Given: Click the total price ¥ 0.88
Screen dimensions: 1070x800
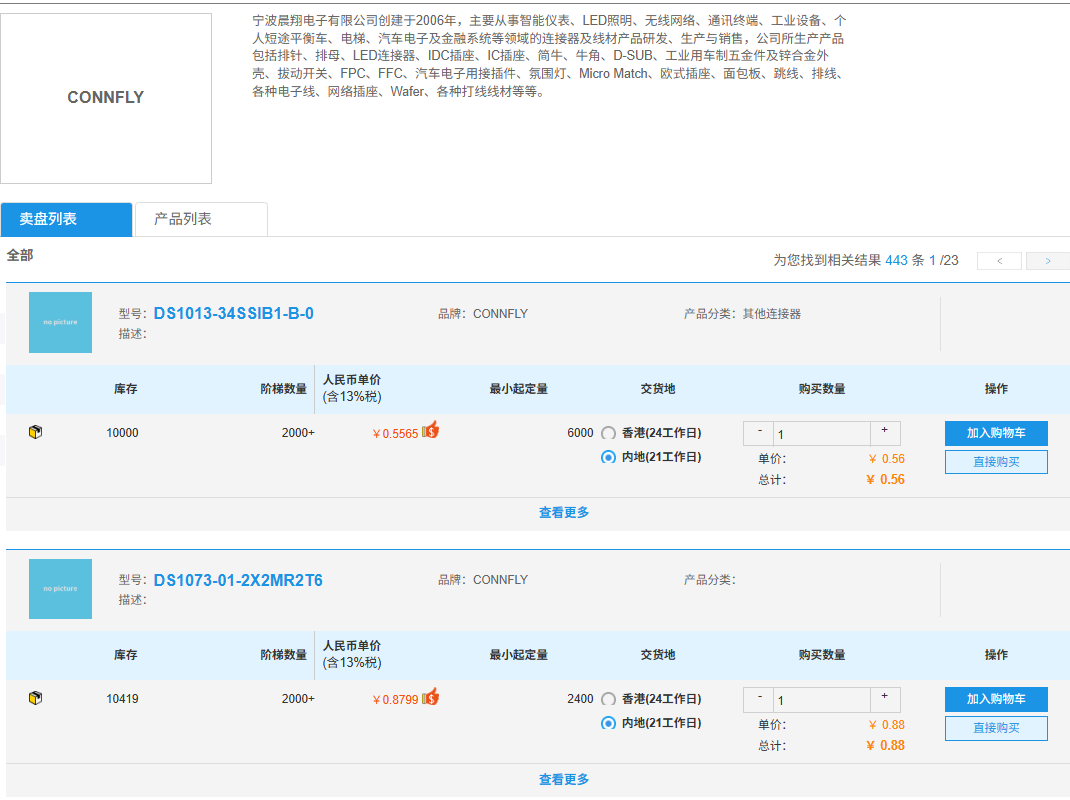Looking at the screenshot, I should [x=885, y=745].
